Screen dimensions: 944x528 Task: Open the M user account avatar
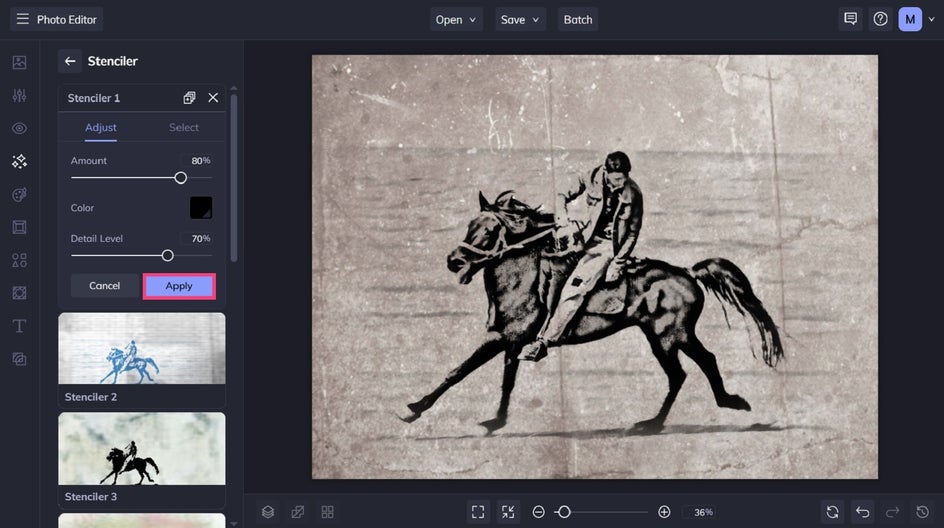910,19
